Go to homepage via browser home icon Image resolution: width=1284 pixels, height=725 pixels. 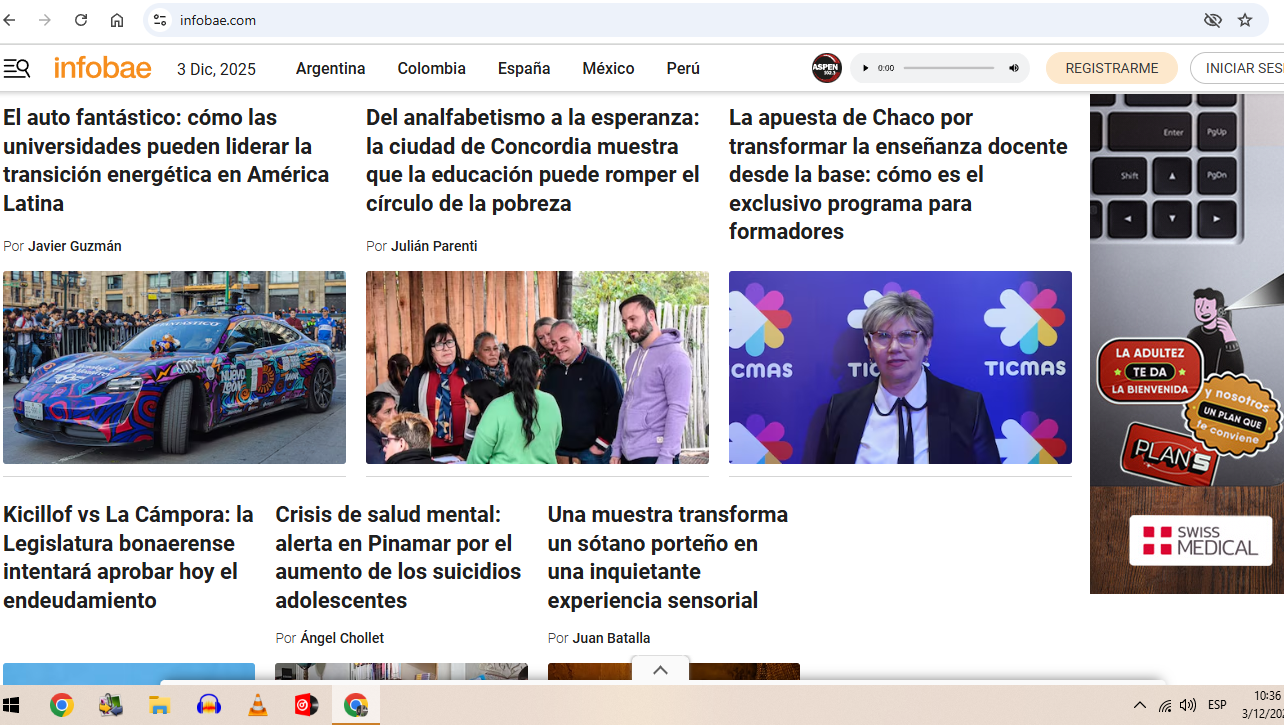(x=116, y=19)
